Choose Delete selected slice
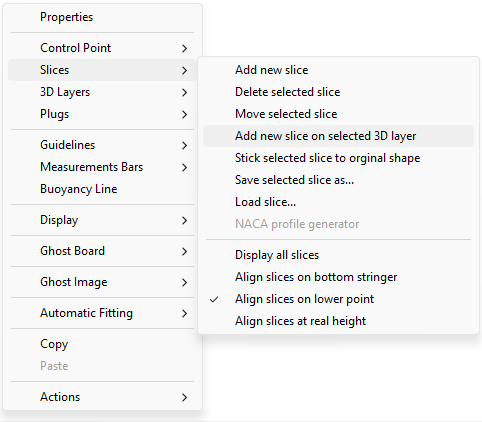482x422 pixels. click(338, 92)
